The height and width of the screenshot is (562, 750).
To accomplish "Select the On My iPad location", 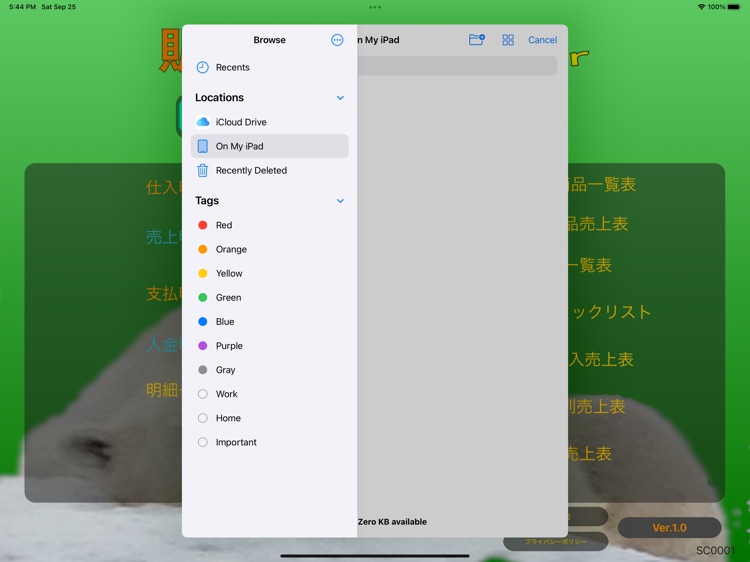I will [270, 146].
